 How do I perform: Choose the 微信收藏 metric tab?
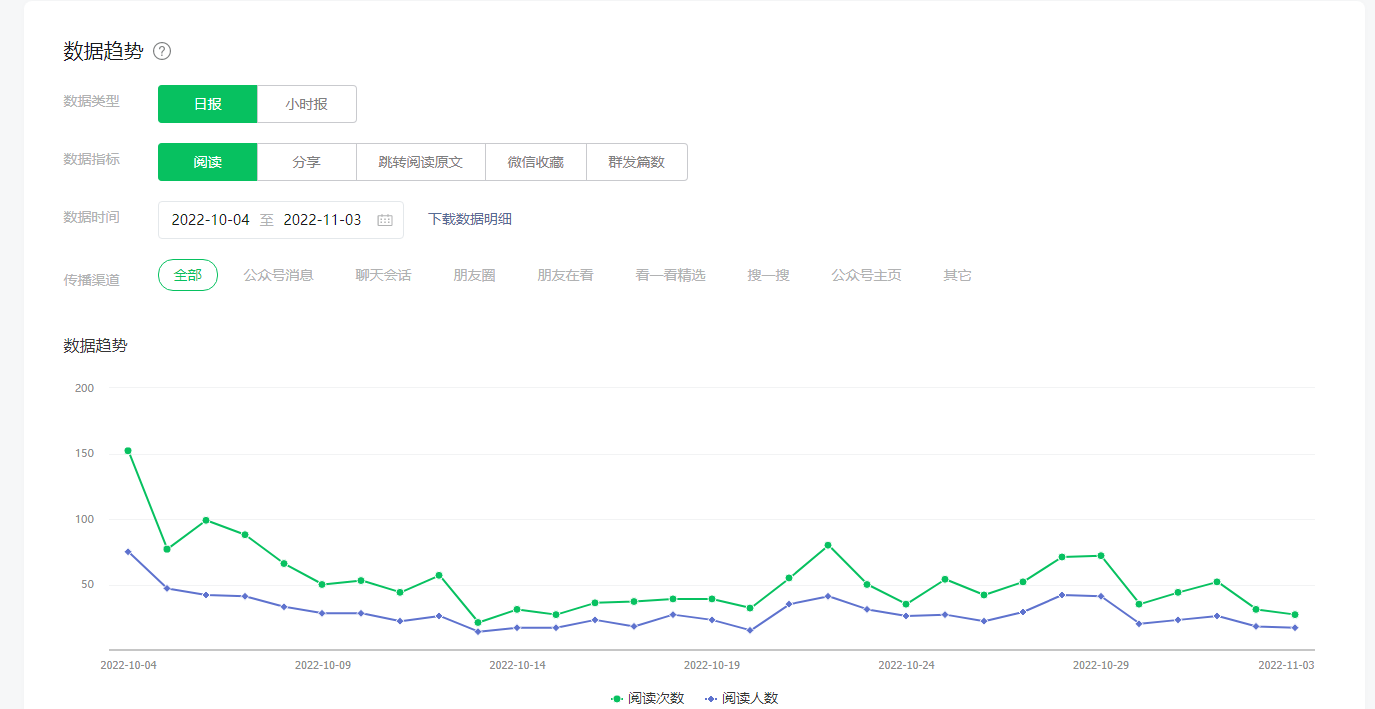[x=536, y=162]
